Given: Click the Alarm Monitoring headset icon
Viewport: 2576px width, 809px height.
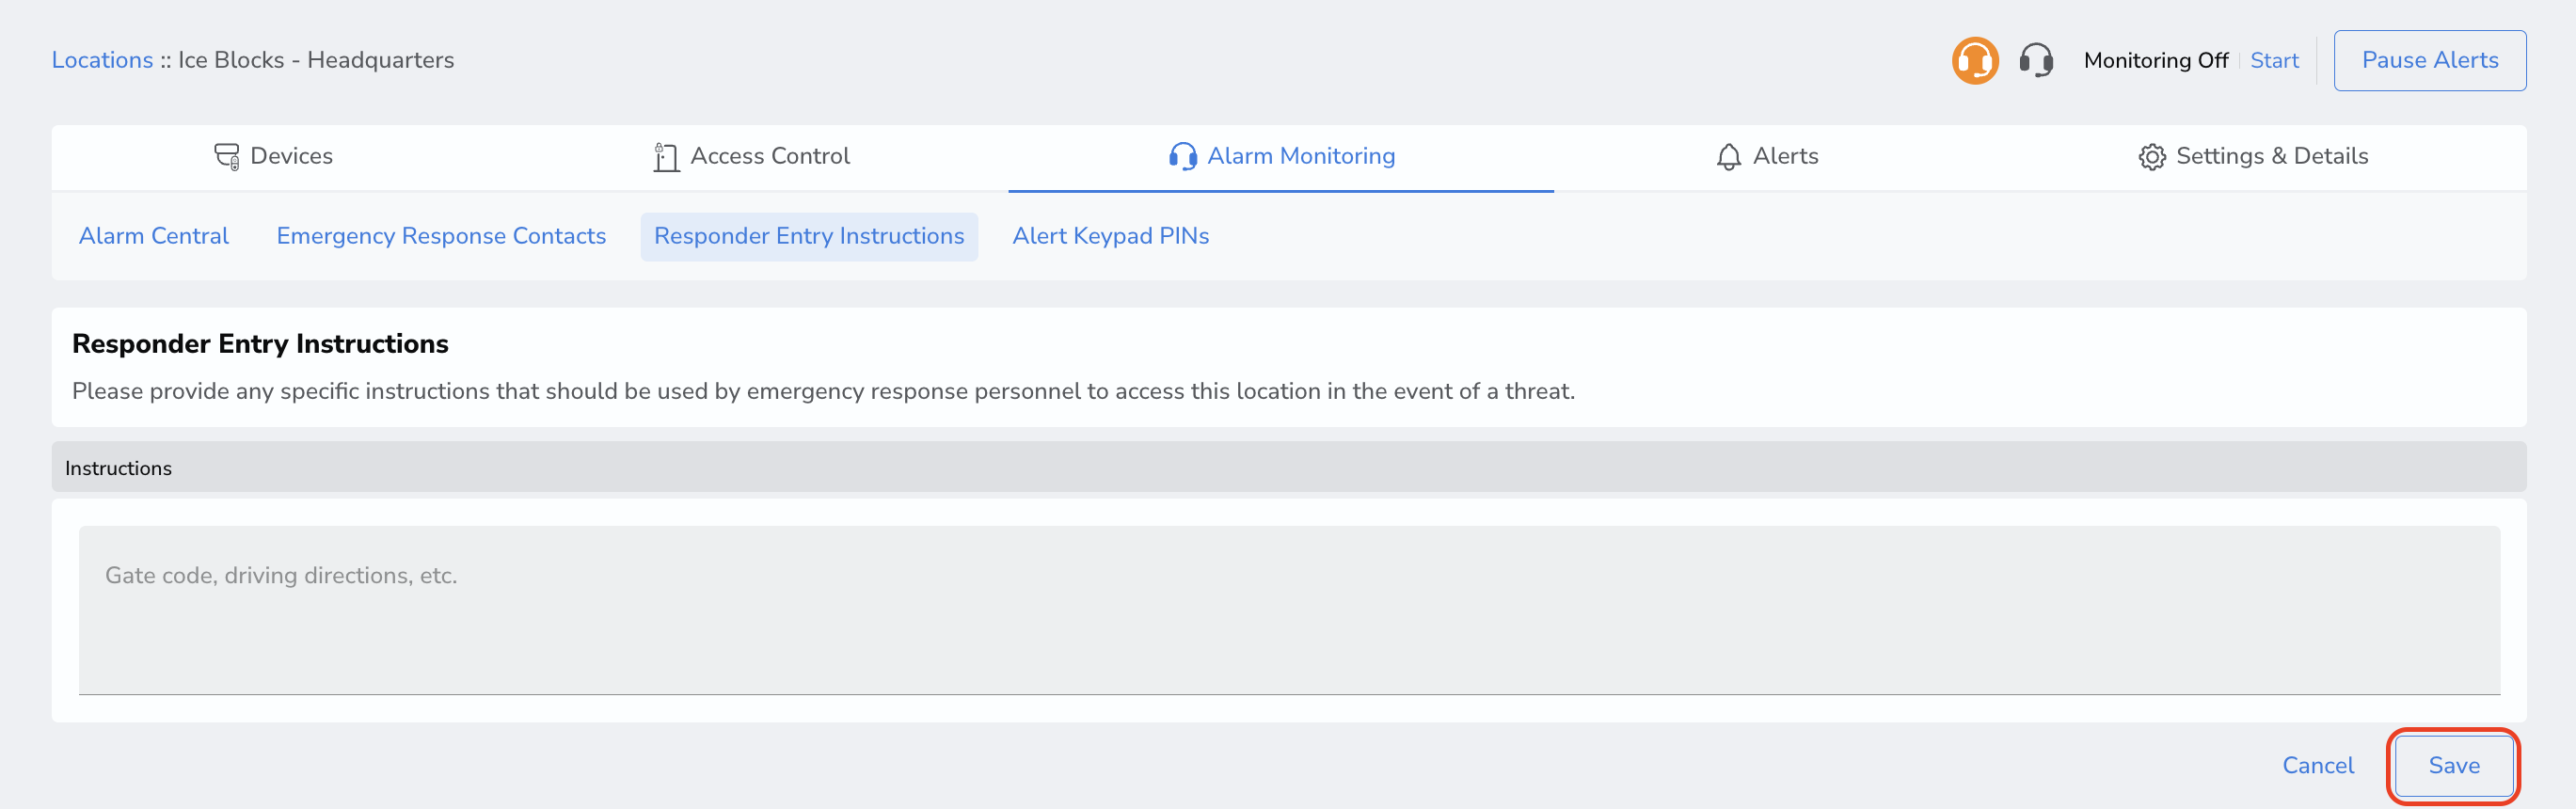Looking at the screenshot, I should [x=1183, y=157].
